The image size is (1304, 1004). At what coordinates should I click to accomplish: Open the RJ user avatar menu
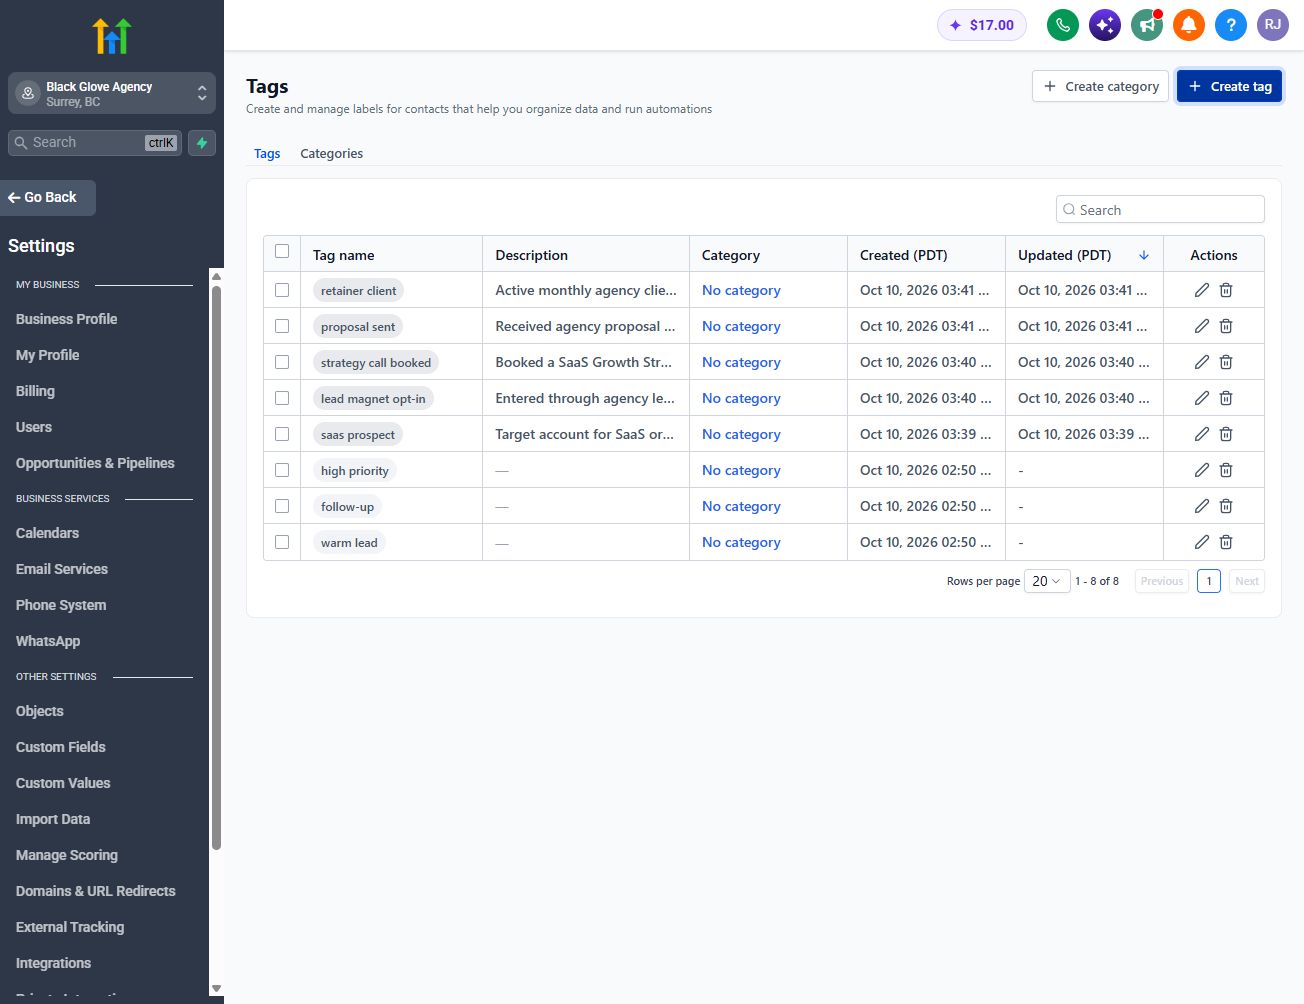point(1273,25)
